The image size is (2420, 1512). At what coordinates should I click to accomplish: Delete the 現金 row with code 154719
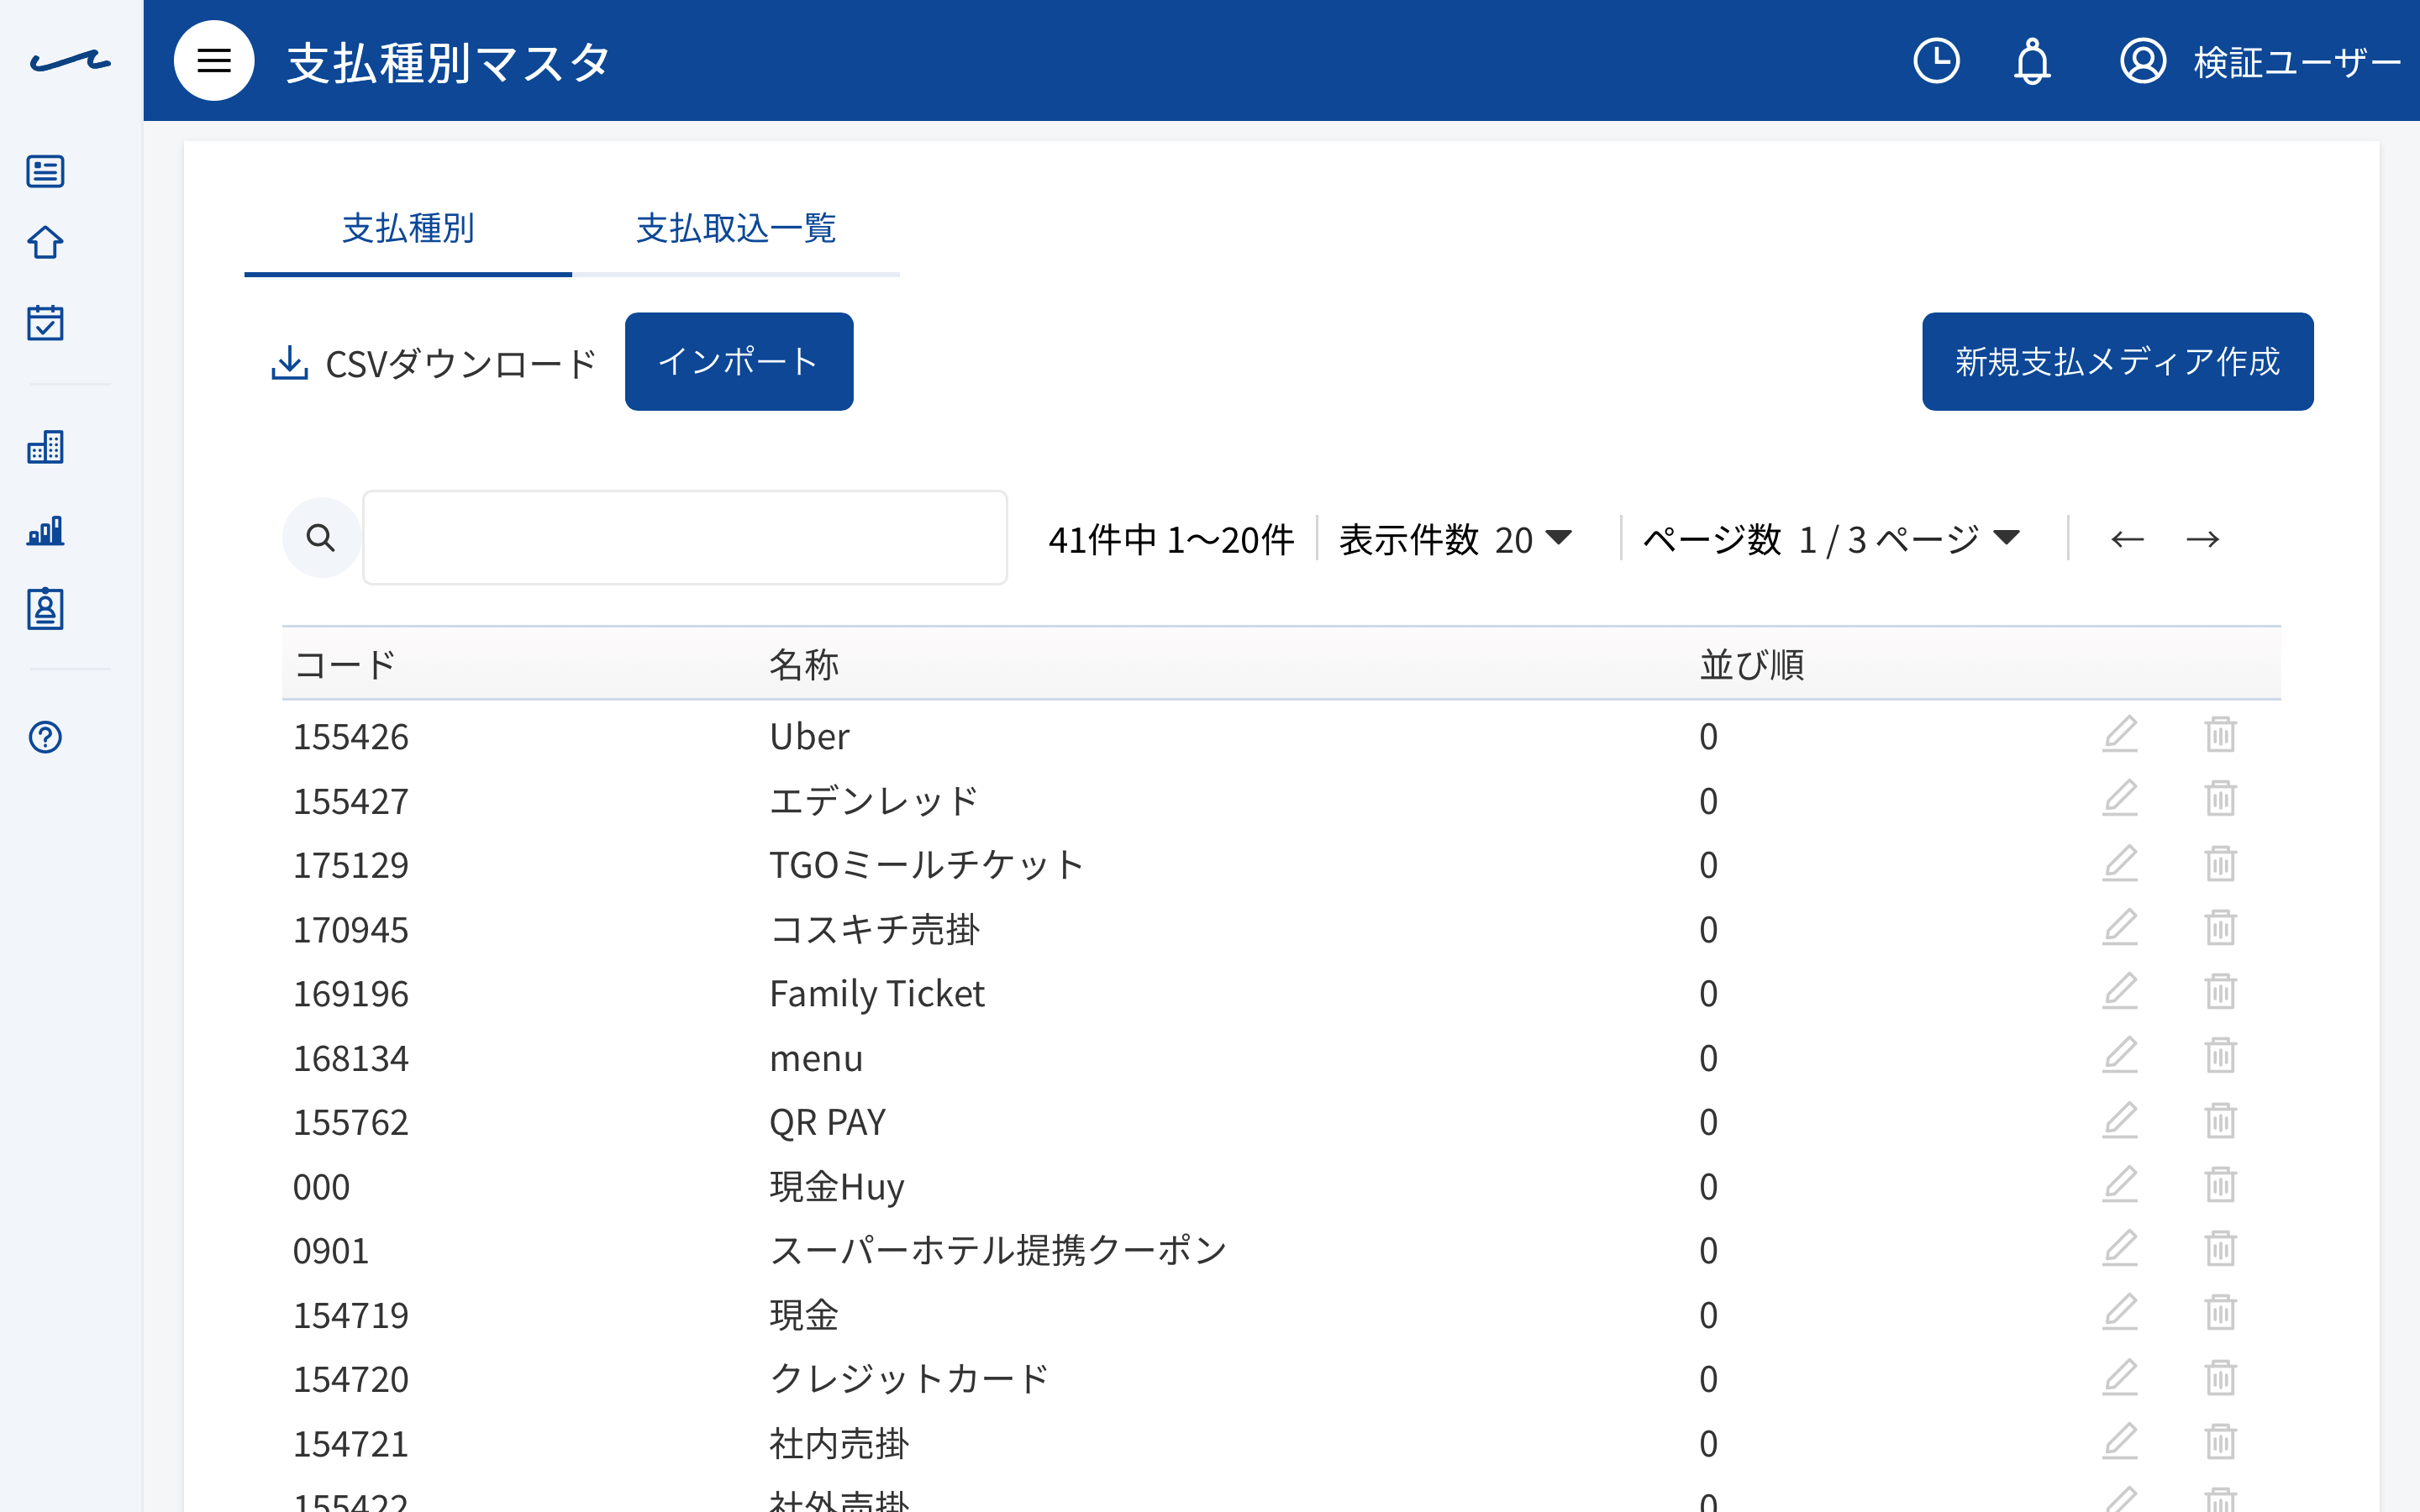click(2220, 1313)
